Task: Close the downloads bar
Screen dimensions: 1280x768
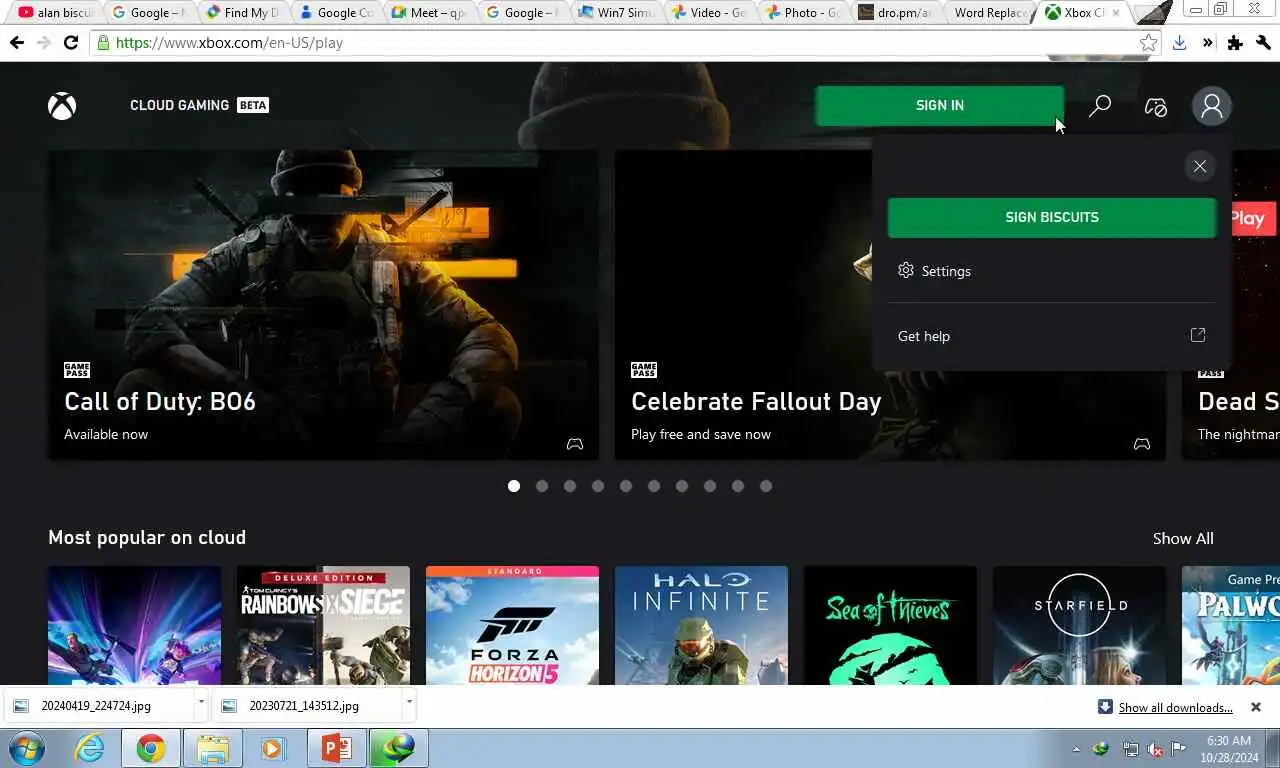Action: pos(1256,707)
